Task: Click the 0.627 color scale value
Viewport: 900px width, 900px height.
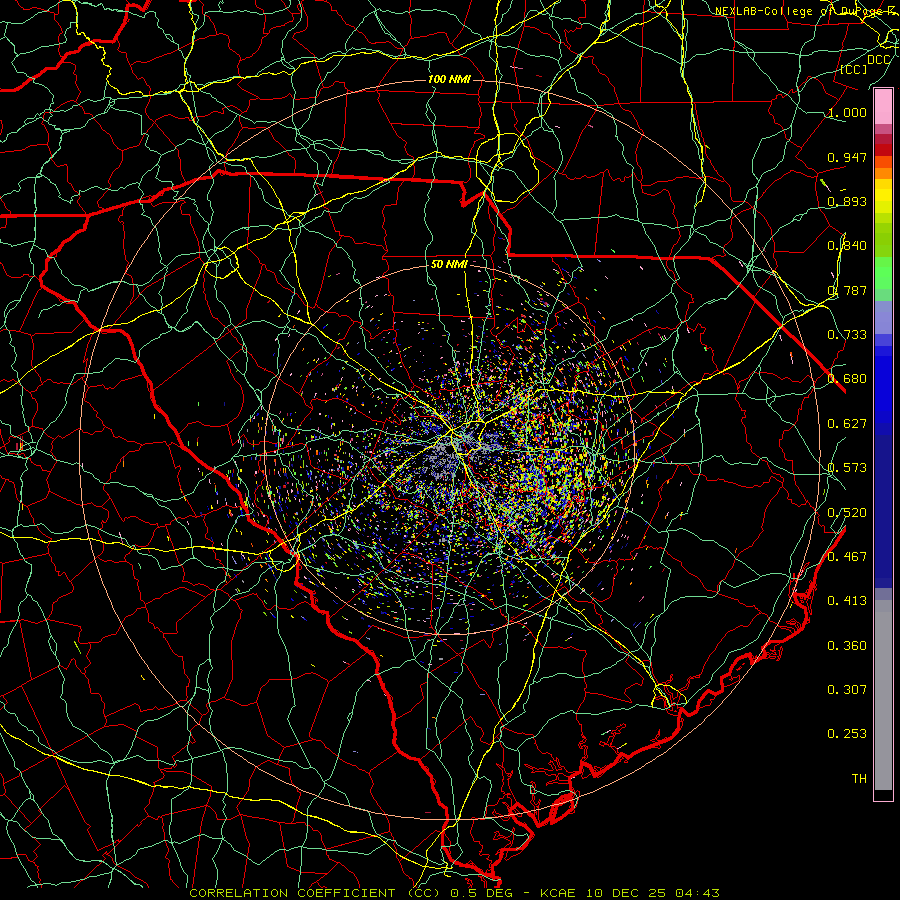Action: click(x=847, y=424)
